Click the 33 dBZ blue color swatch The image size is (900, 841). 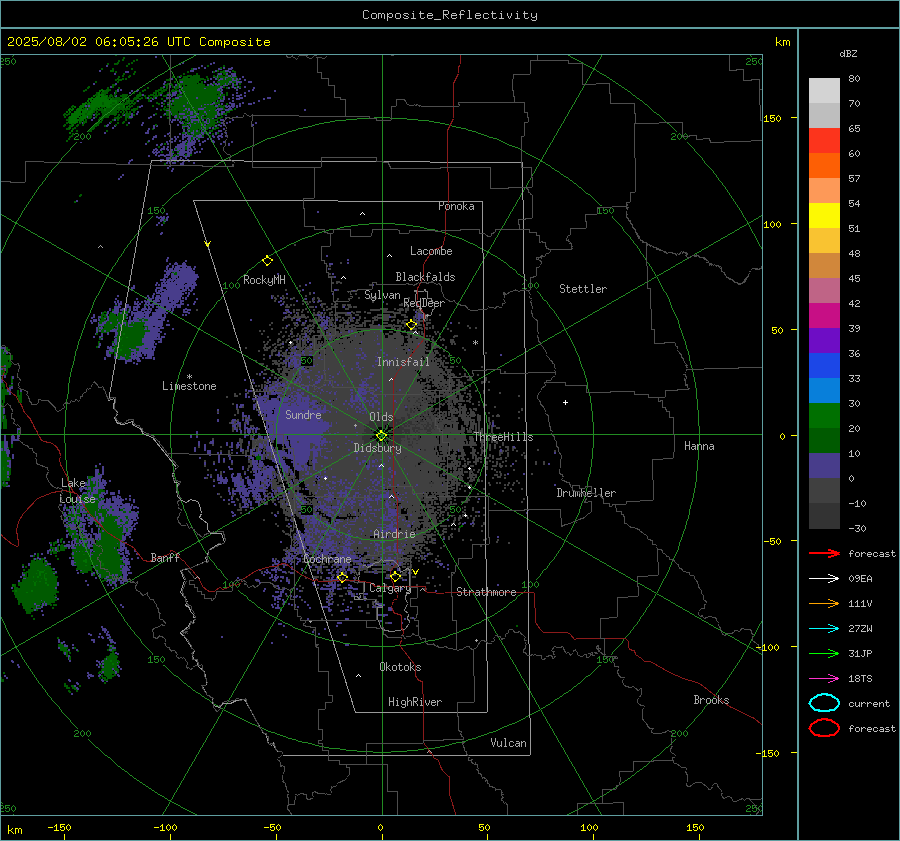[x=824, y=390]
